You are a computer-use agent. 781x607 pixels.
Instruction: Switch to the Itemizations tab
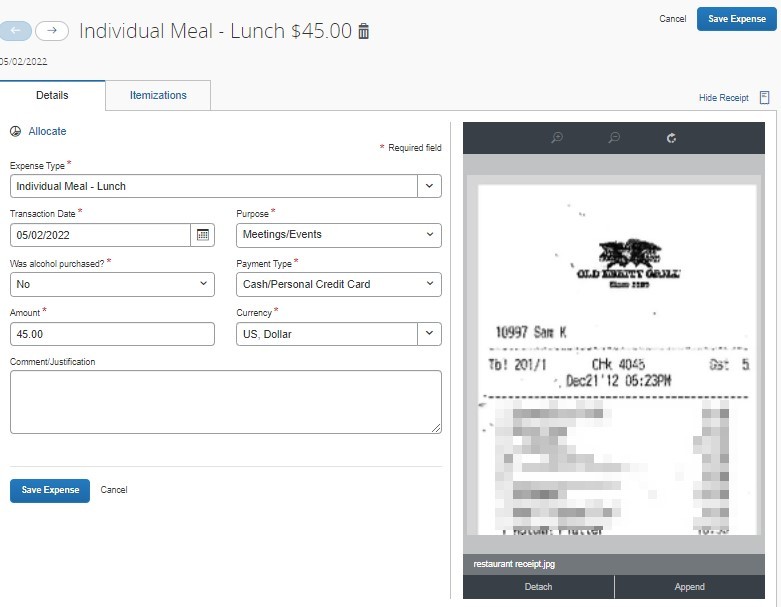pyautogui.click(x=158, y=96)
